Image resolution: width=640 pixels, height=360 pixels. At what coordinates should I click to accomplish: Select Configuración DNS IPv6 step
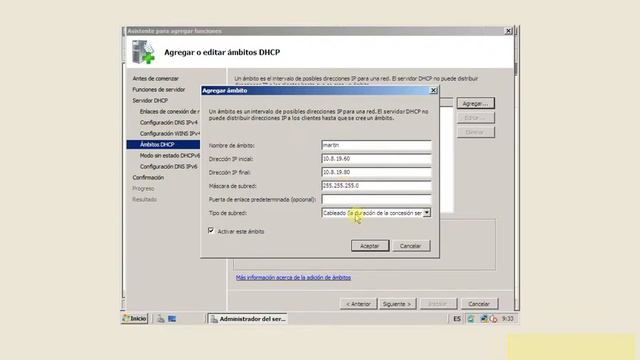point(169,167)
